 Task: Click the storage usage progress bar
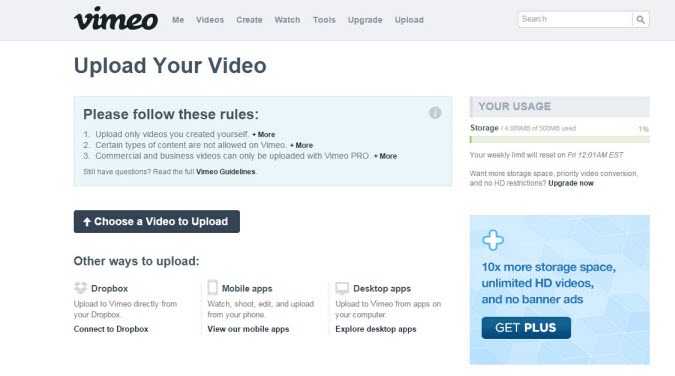click(560, 140)
